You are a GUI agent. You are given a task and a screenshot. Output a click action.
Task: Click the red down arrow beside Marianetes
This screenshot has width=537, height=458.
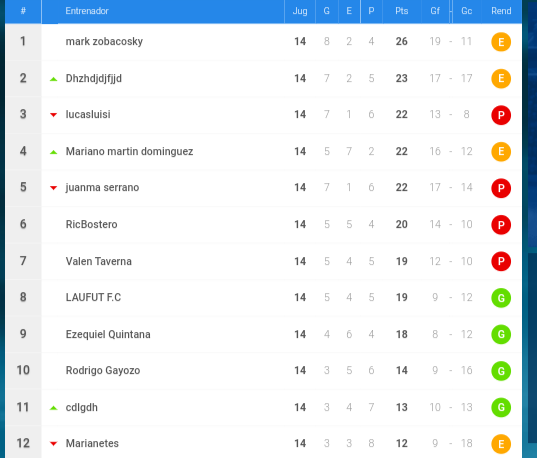pos(53,444)
